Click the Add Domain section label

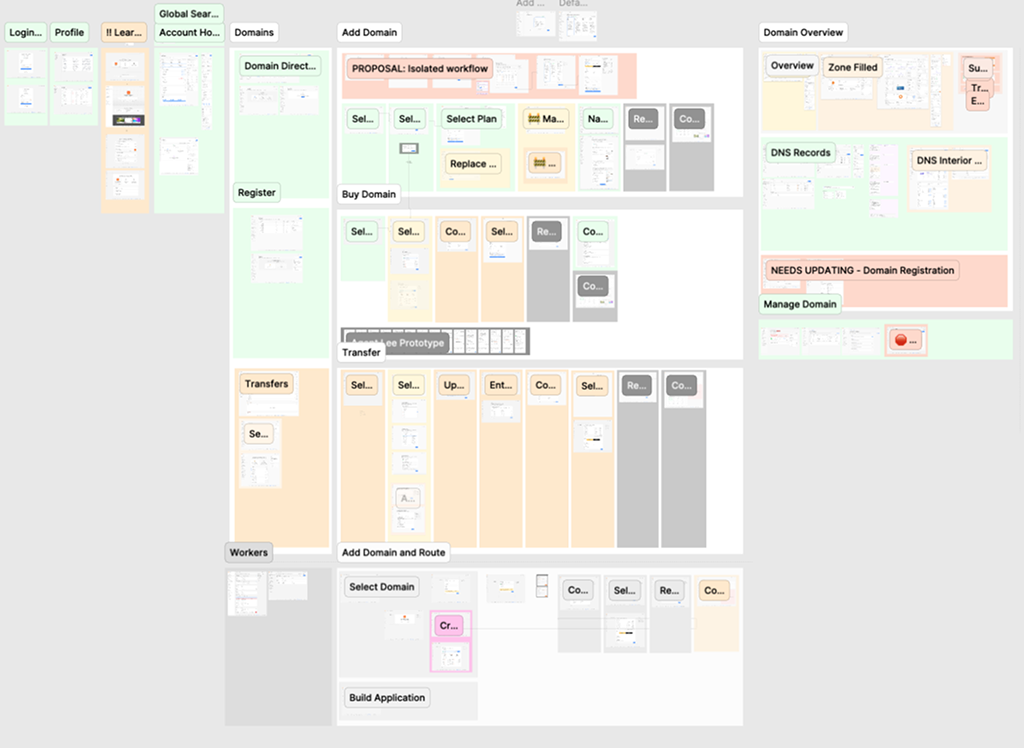point(369,32)
